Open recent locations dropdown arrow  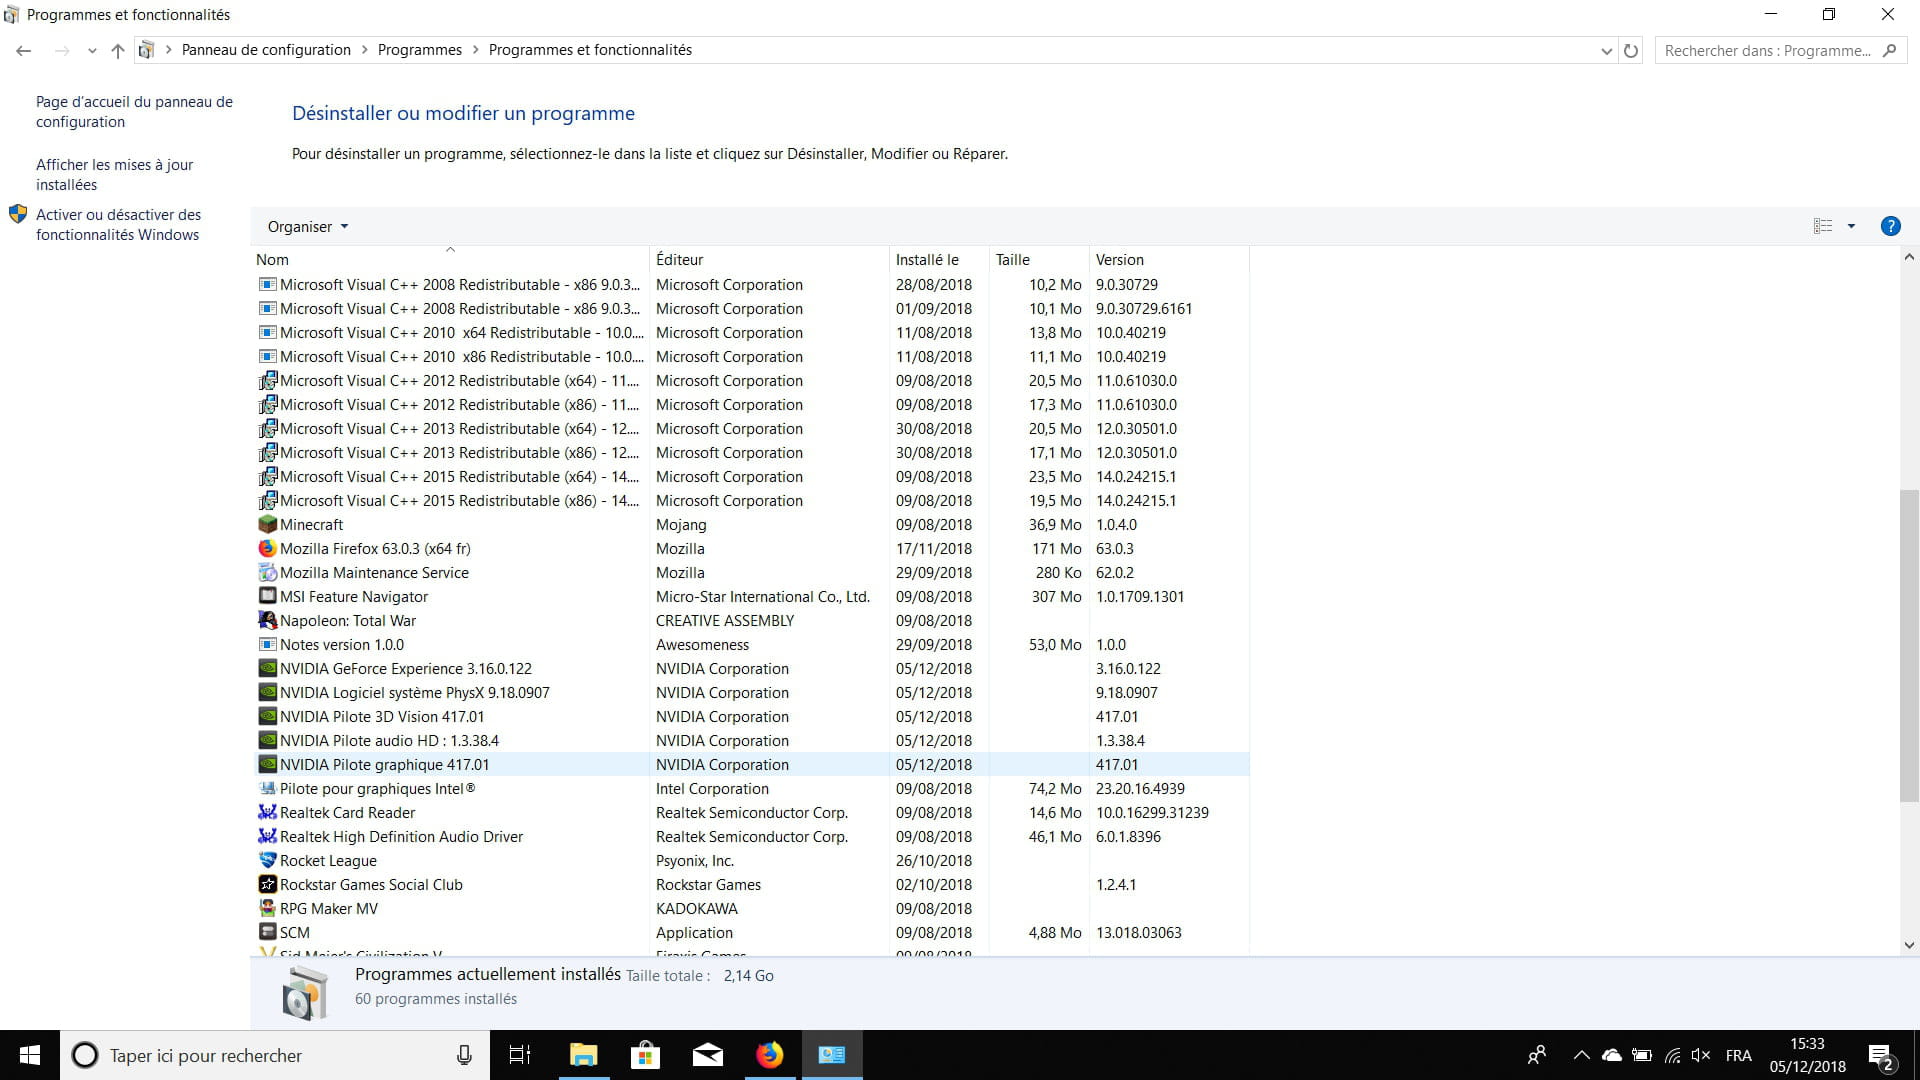(92, 50)
